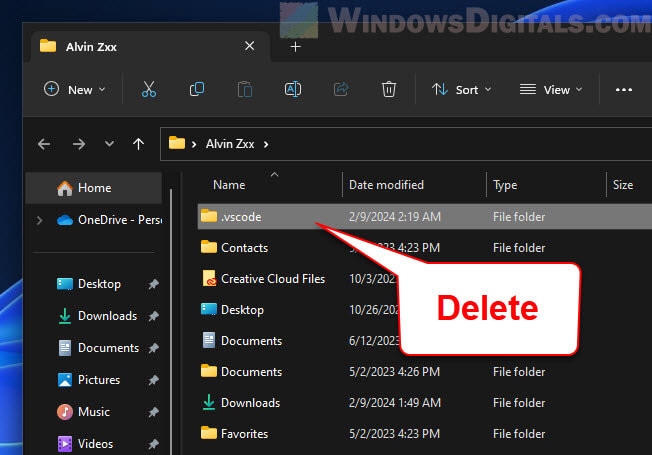
Task: Click the Creative Cloud Files folder icon
Action: click(x=209, y=279)
